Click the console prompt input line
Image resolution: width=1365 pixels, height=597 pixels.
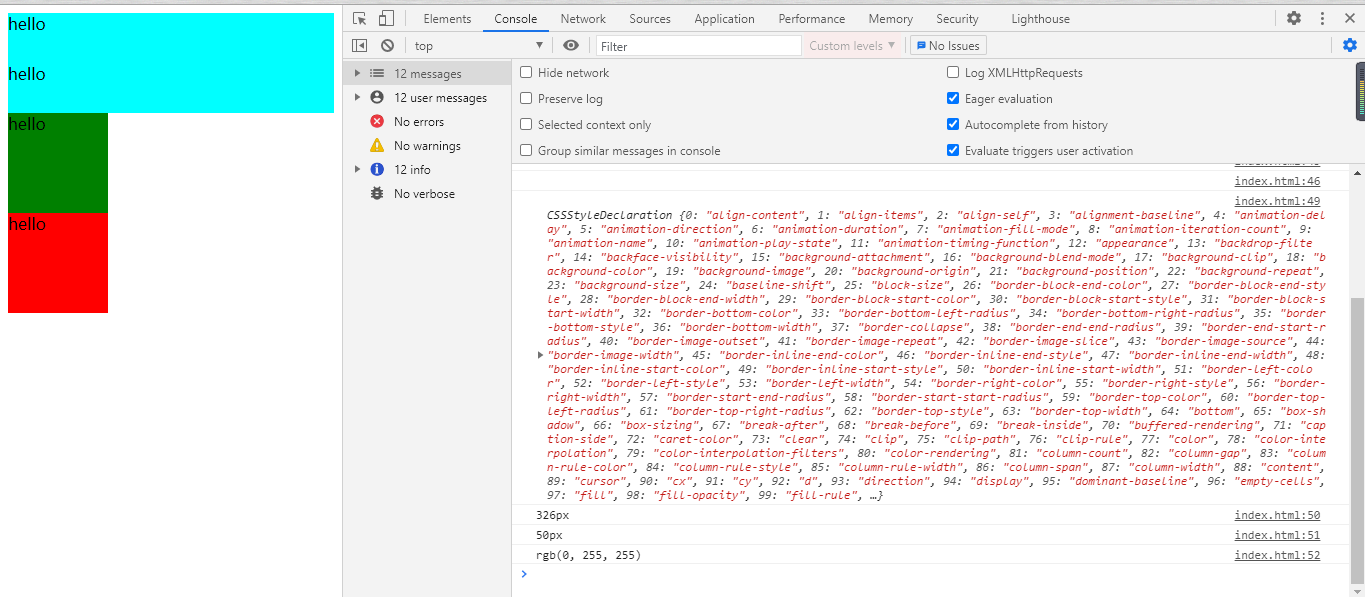tap(930, 574)
